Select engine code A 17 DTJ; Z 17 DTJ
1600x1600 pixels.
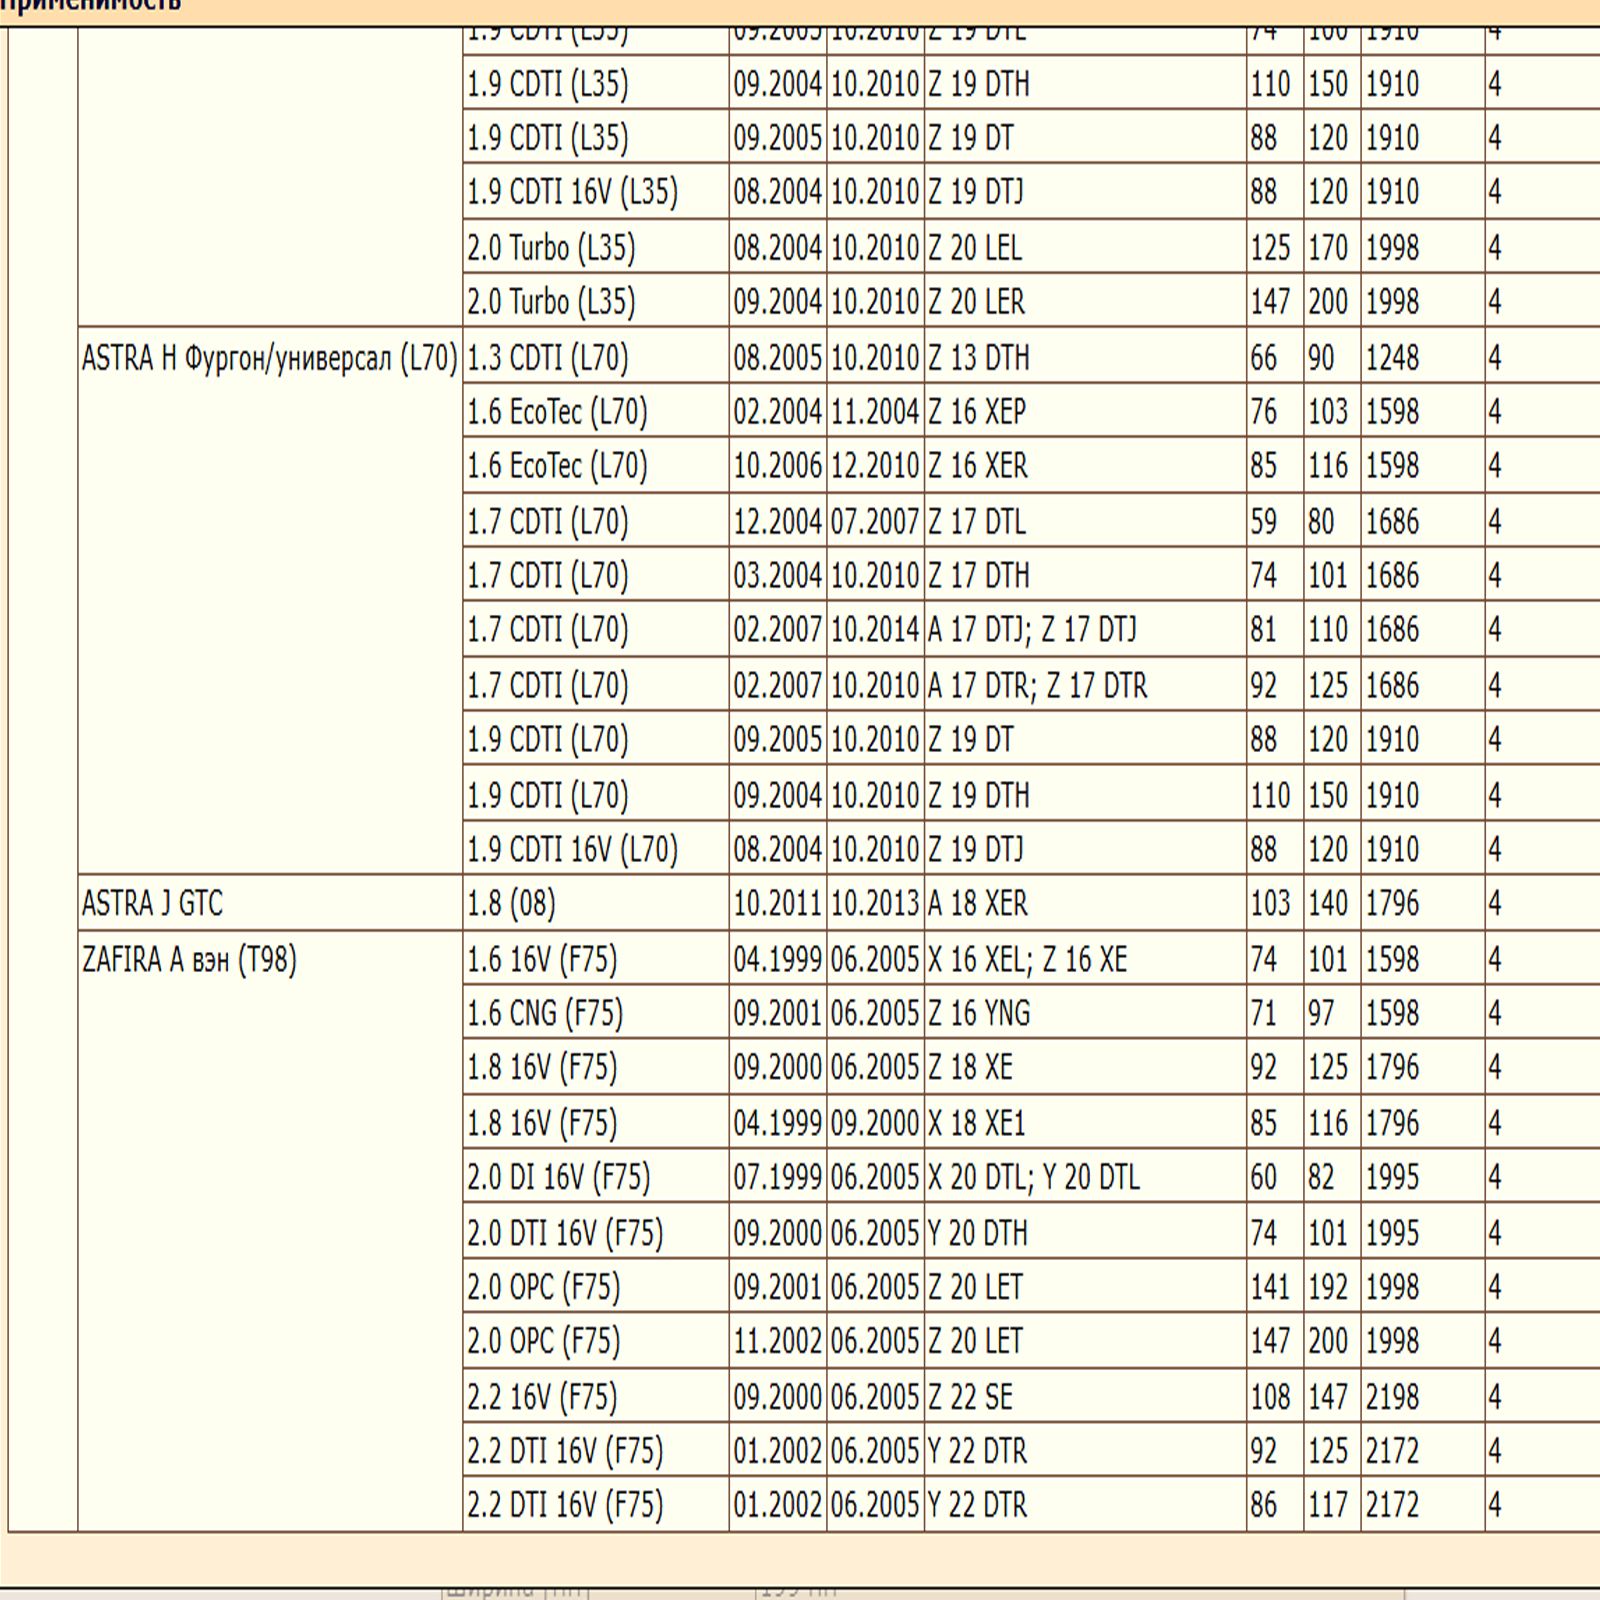[x=1032, y=630]
